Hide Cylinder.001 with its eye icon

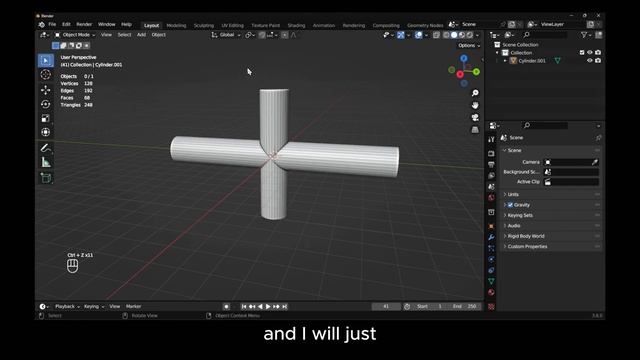590,60
